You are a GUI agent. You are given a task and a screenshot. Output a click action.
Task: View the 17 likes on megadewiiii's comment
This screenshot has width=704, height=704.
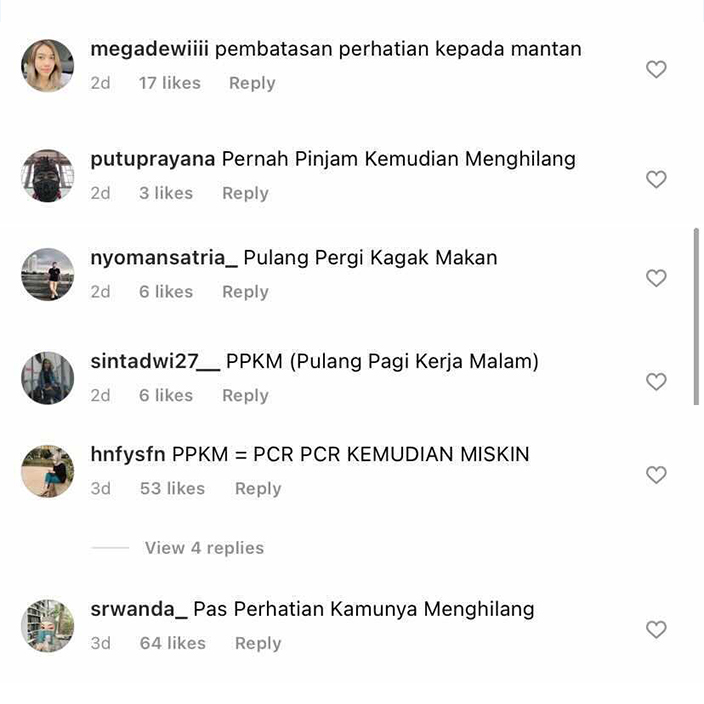170,83
